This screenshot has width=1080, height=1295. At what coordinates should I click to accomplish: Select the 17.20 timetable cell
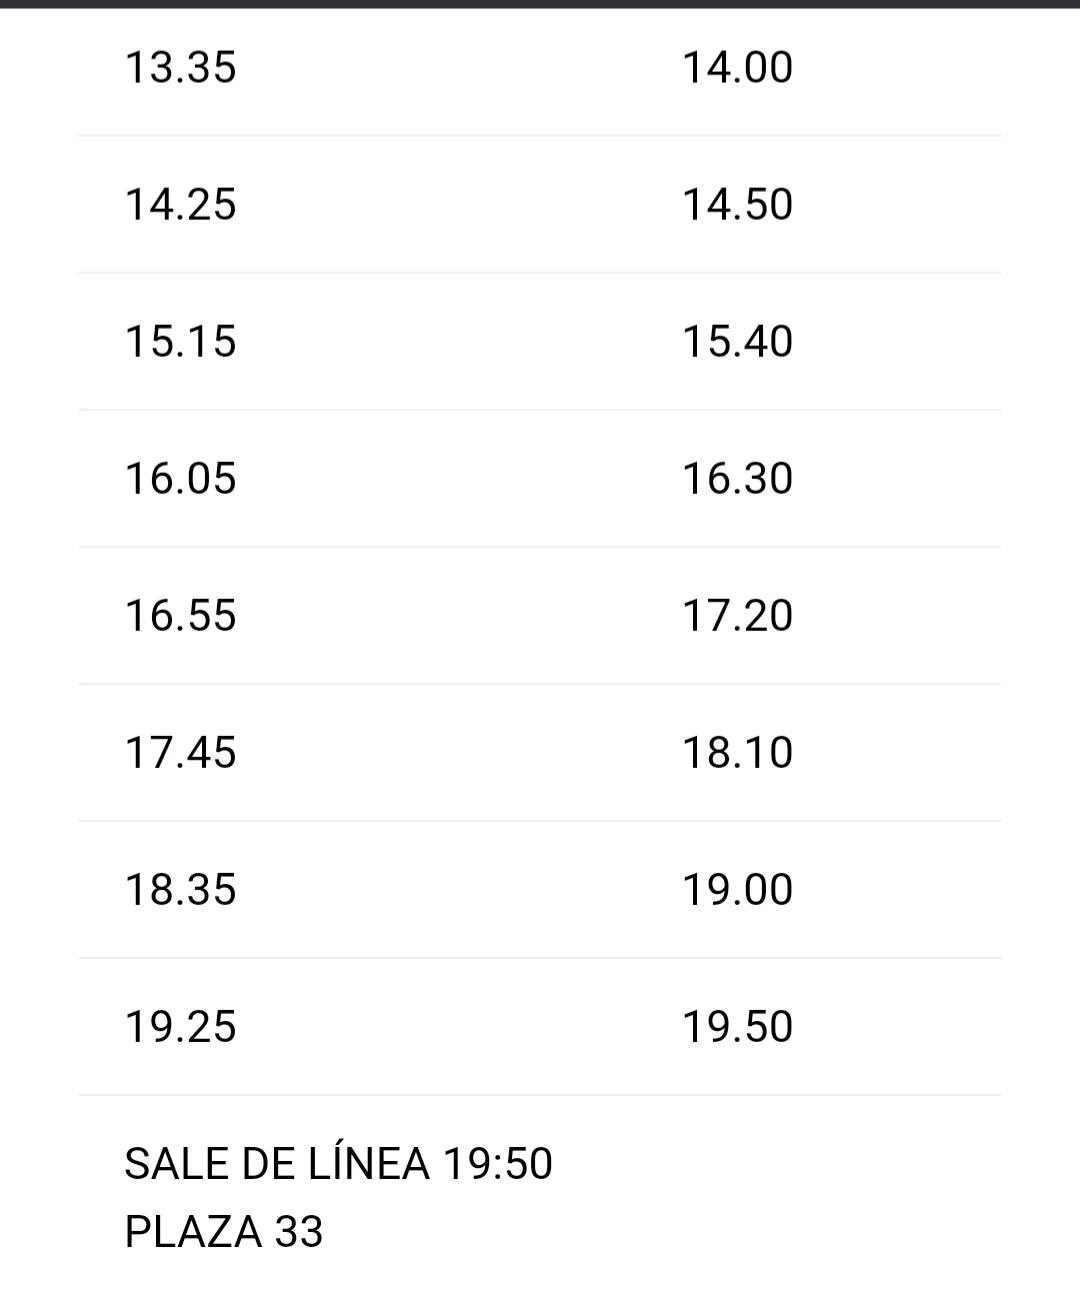tap(737, 616)
